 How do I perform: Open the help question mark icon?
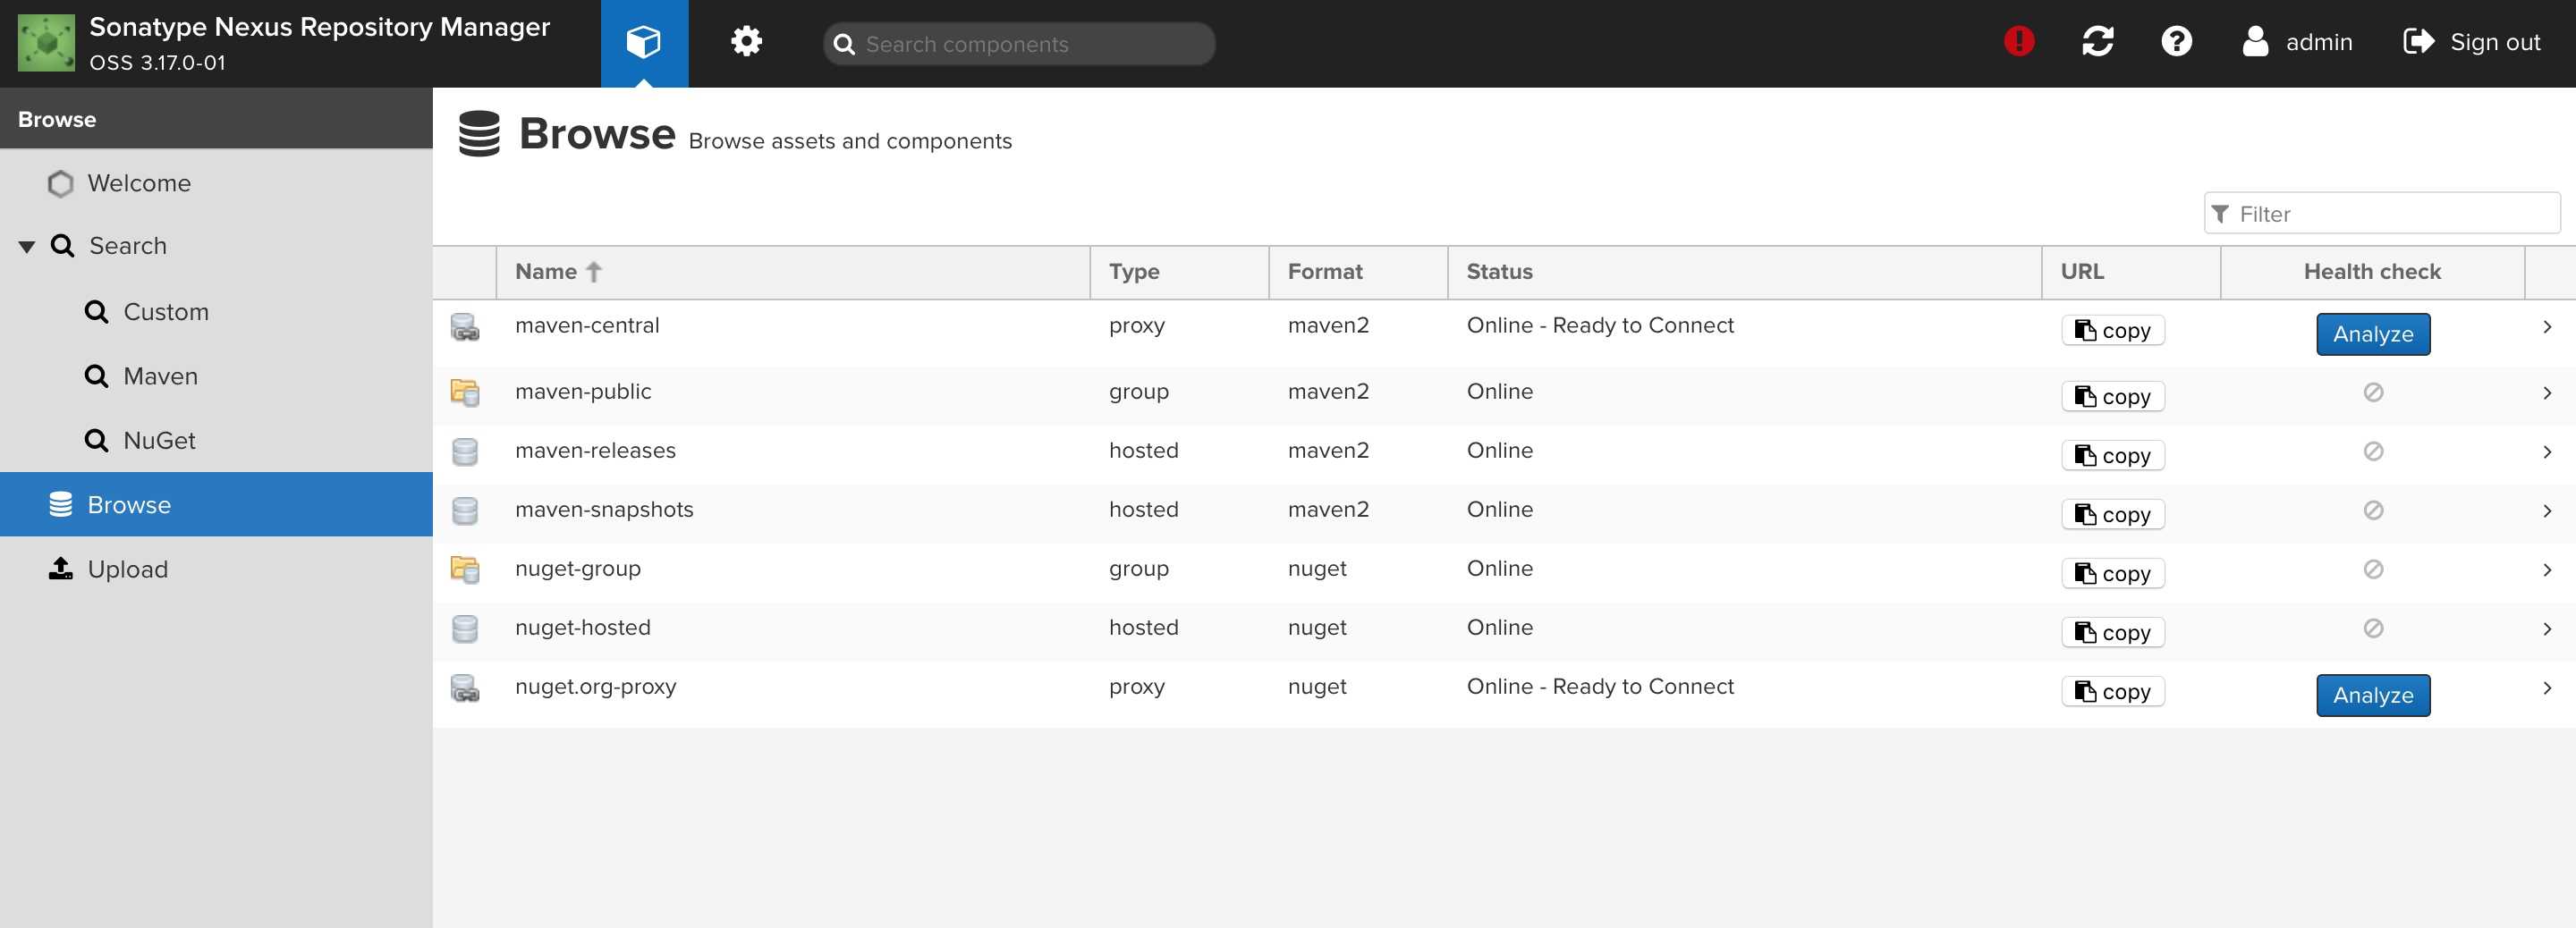click(x=2176, y=42)
